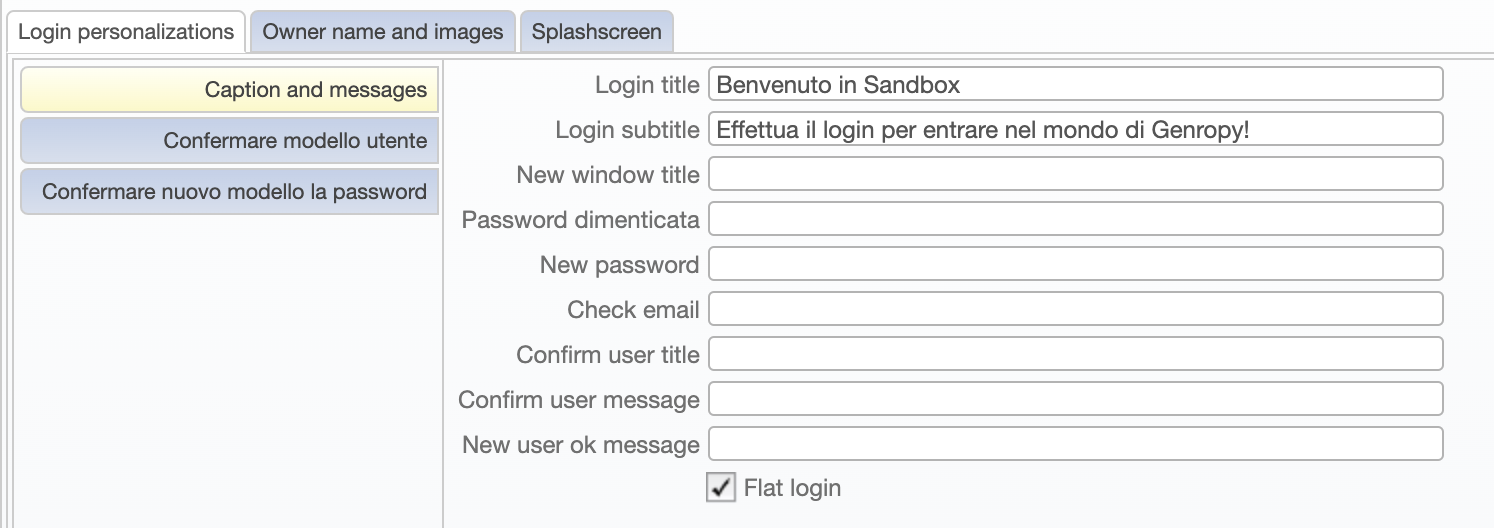Select Caption and messages panel
The width and height of the screenshot is (1494, 528).
click(x=230, y=90)
